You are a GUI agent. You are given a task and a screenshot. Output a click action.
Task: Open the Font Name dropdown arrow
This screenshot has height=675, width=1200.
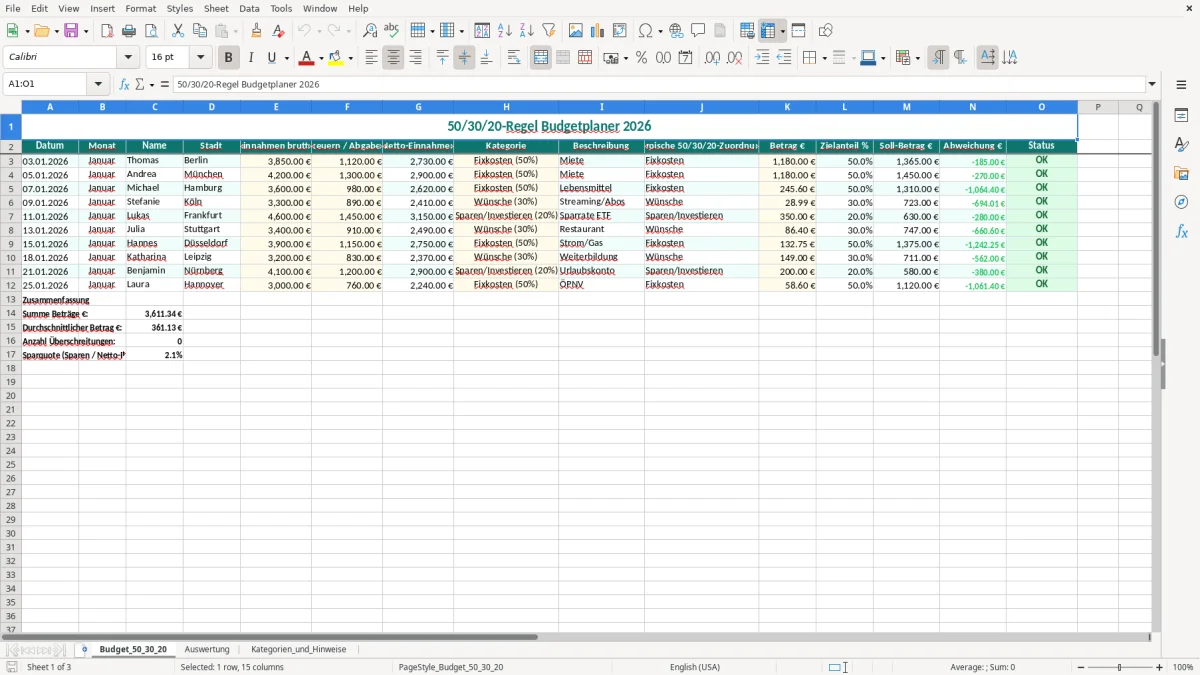(128, 58)
